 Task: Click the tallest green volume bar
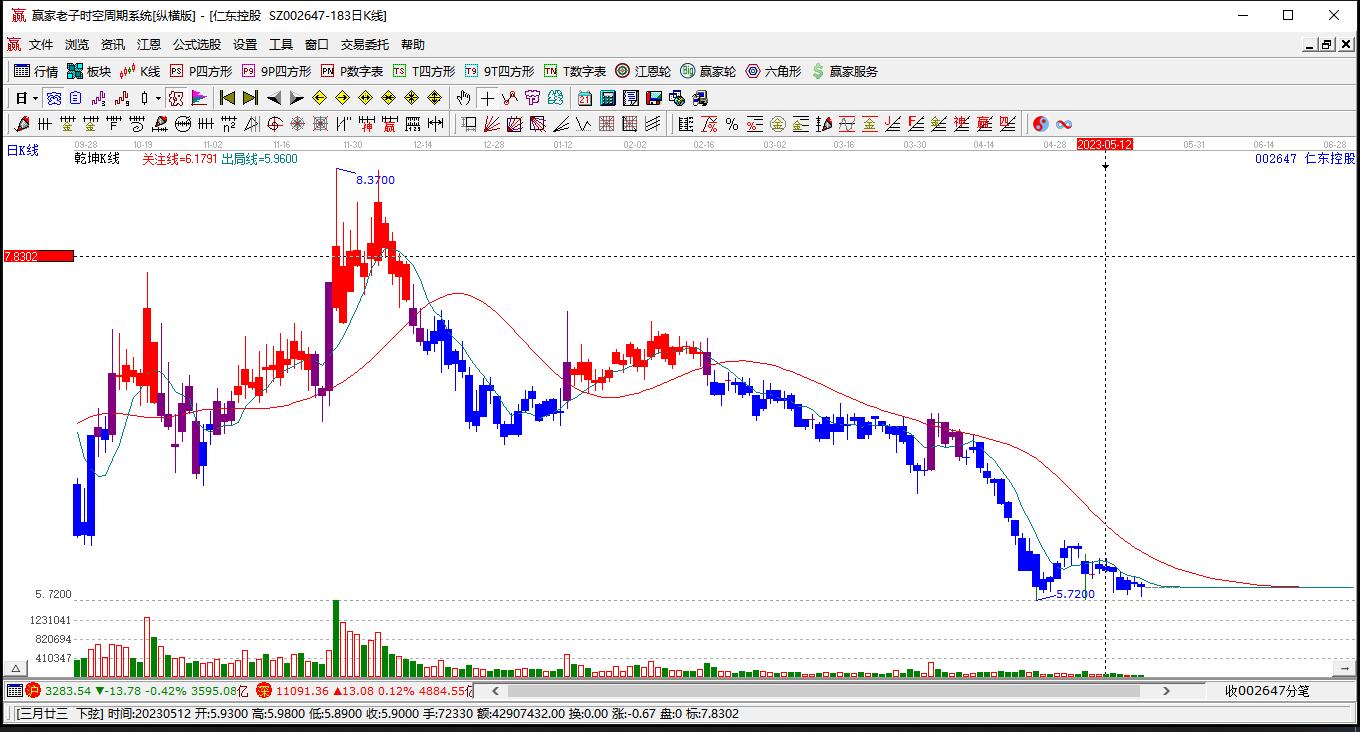click(336, 639)
